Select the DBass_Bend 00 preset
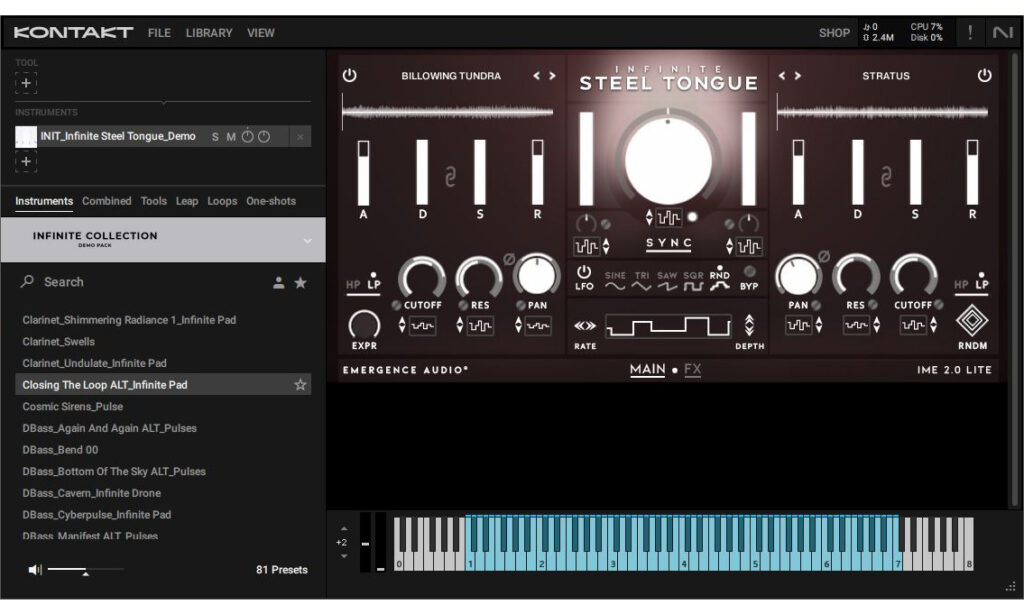The width and height of the screenshot is (1024, 614). 163,449
